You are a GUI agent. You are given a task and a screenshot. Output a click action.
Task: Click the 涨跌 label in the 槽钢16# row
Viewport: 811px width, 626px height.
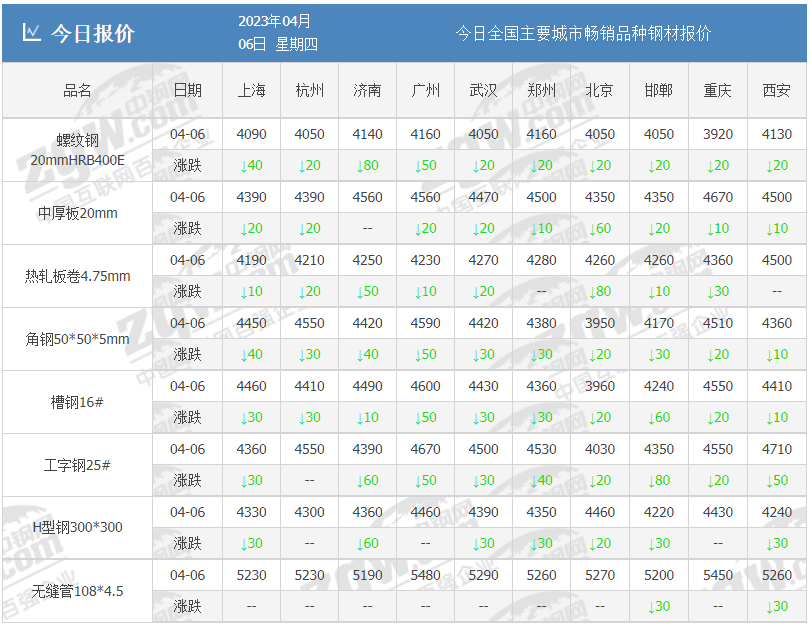pos(186,417)
